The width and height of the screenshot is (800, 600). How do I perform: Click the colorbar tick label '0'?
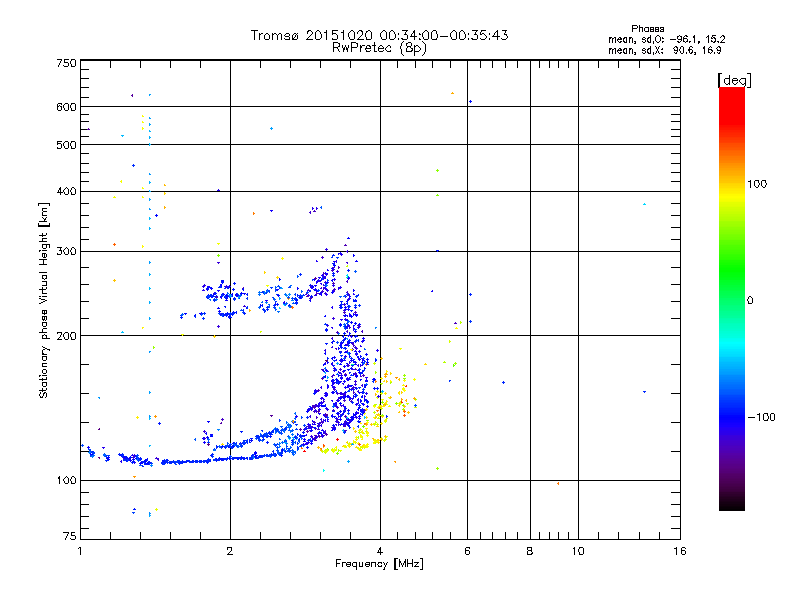coord(750,301)
